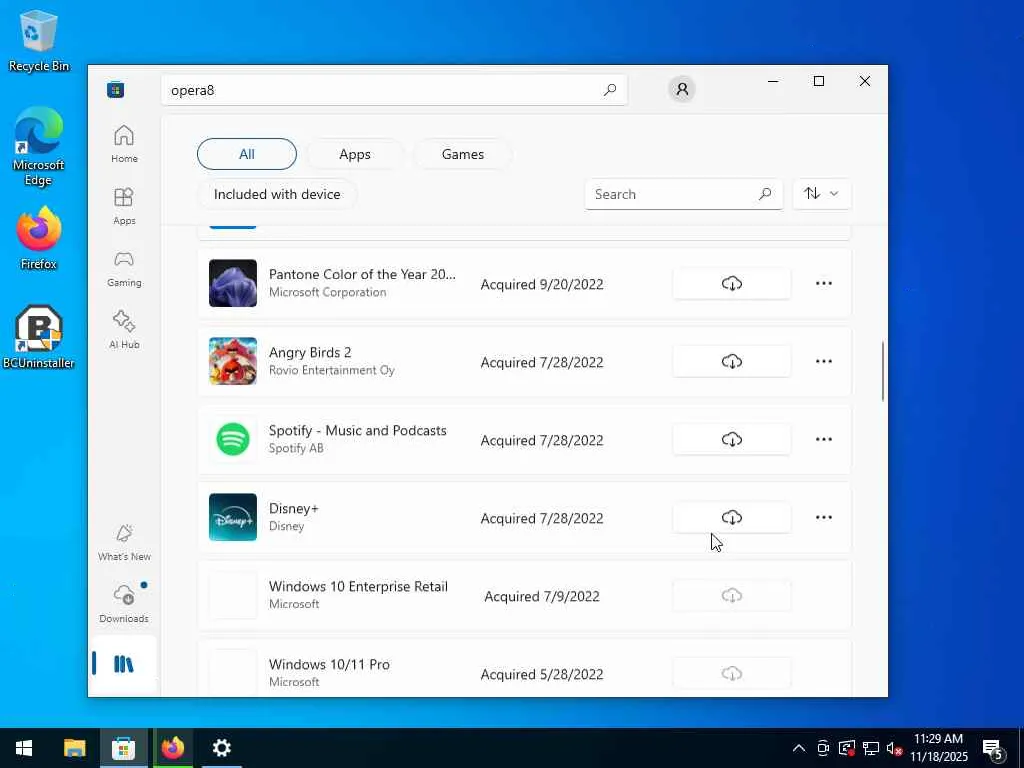Click the library list vertical scrollbar

883,371
